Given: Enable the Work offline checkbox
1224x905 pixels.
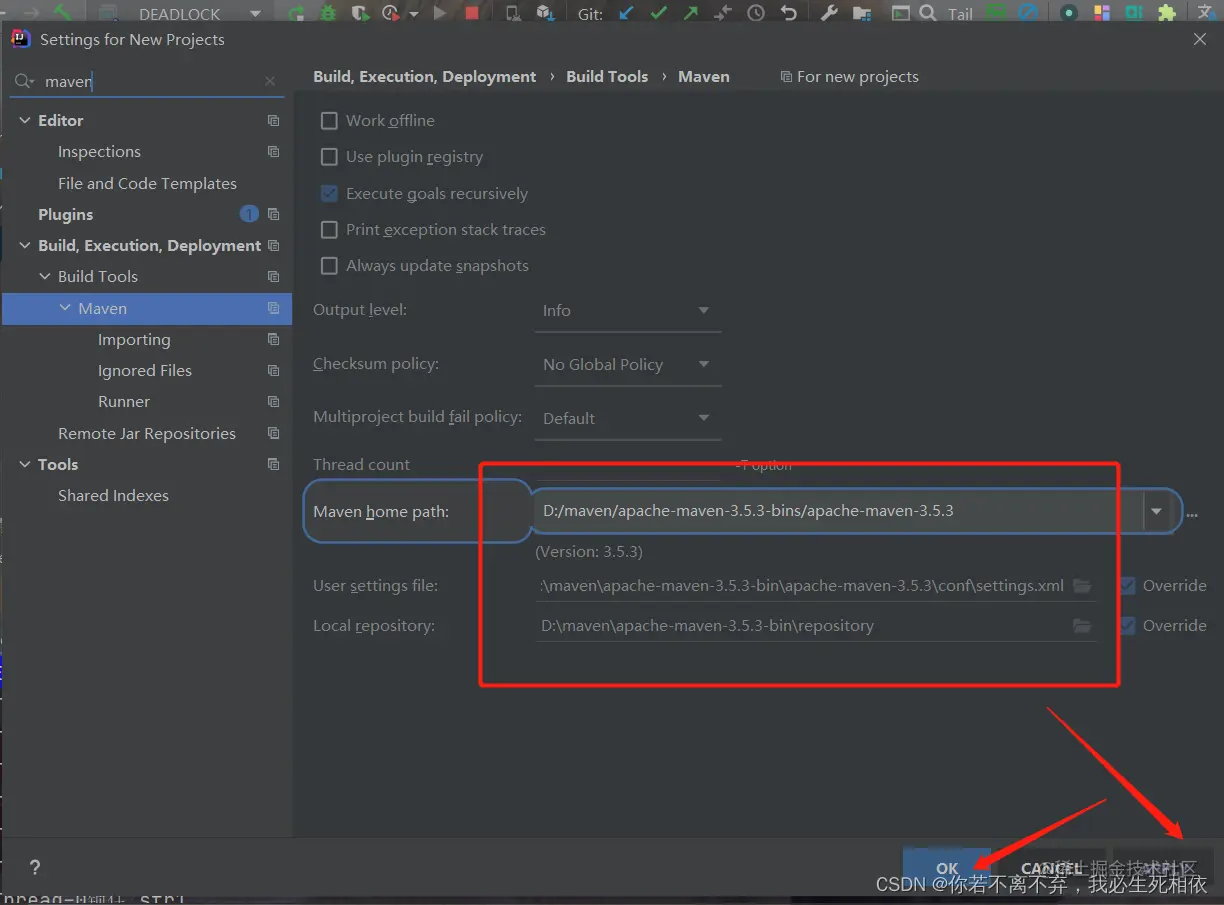Looking at the screenshot, I should pyautogui.click(x=329, y=120).
